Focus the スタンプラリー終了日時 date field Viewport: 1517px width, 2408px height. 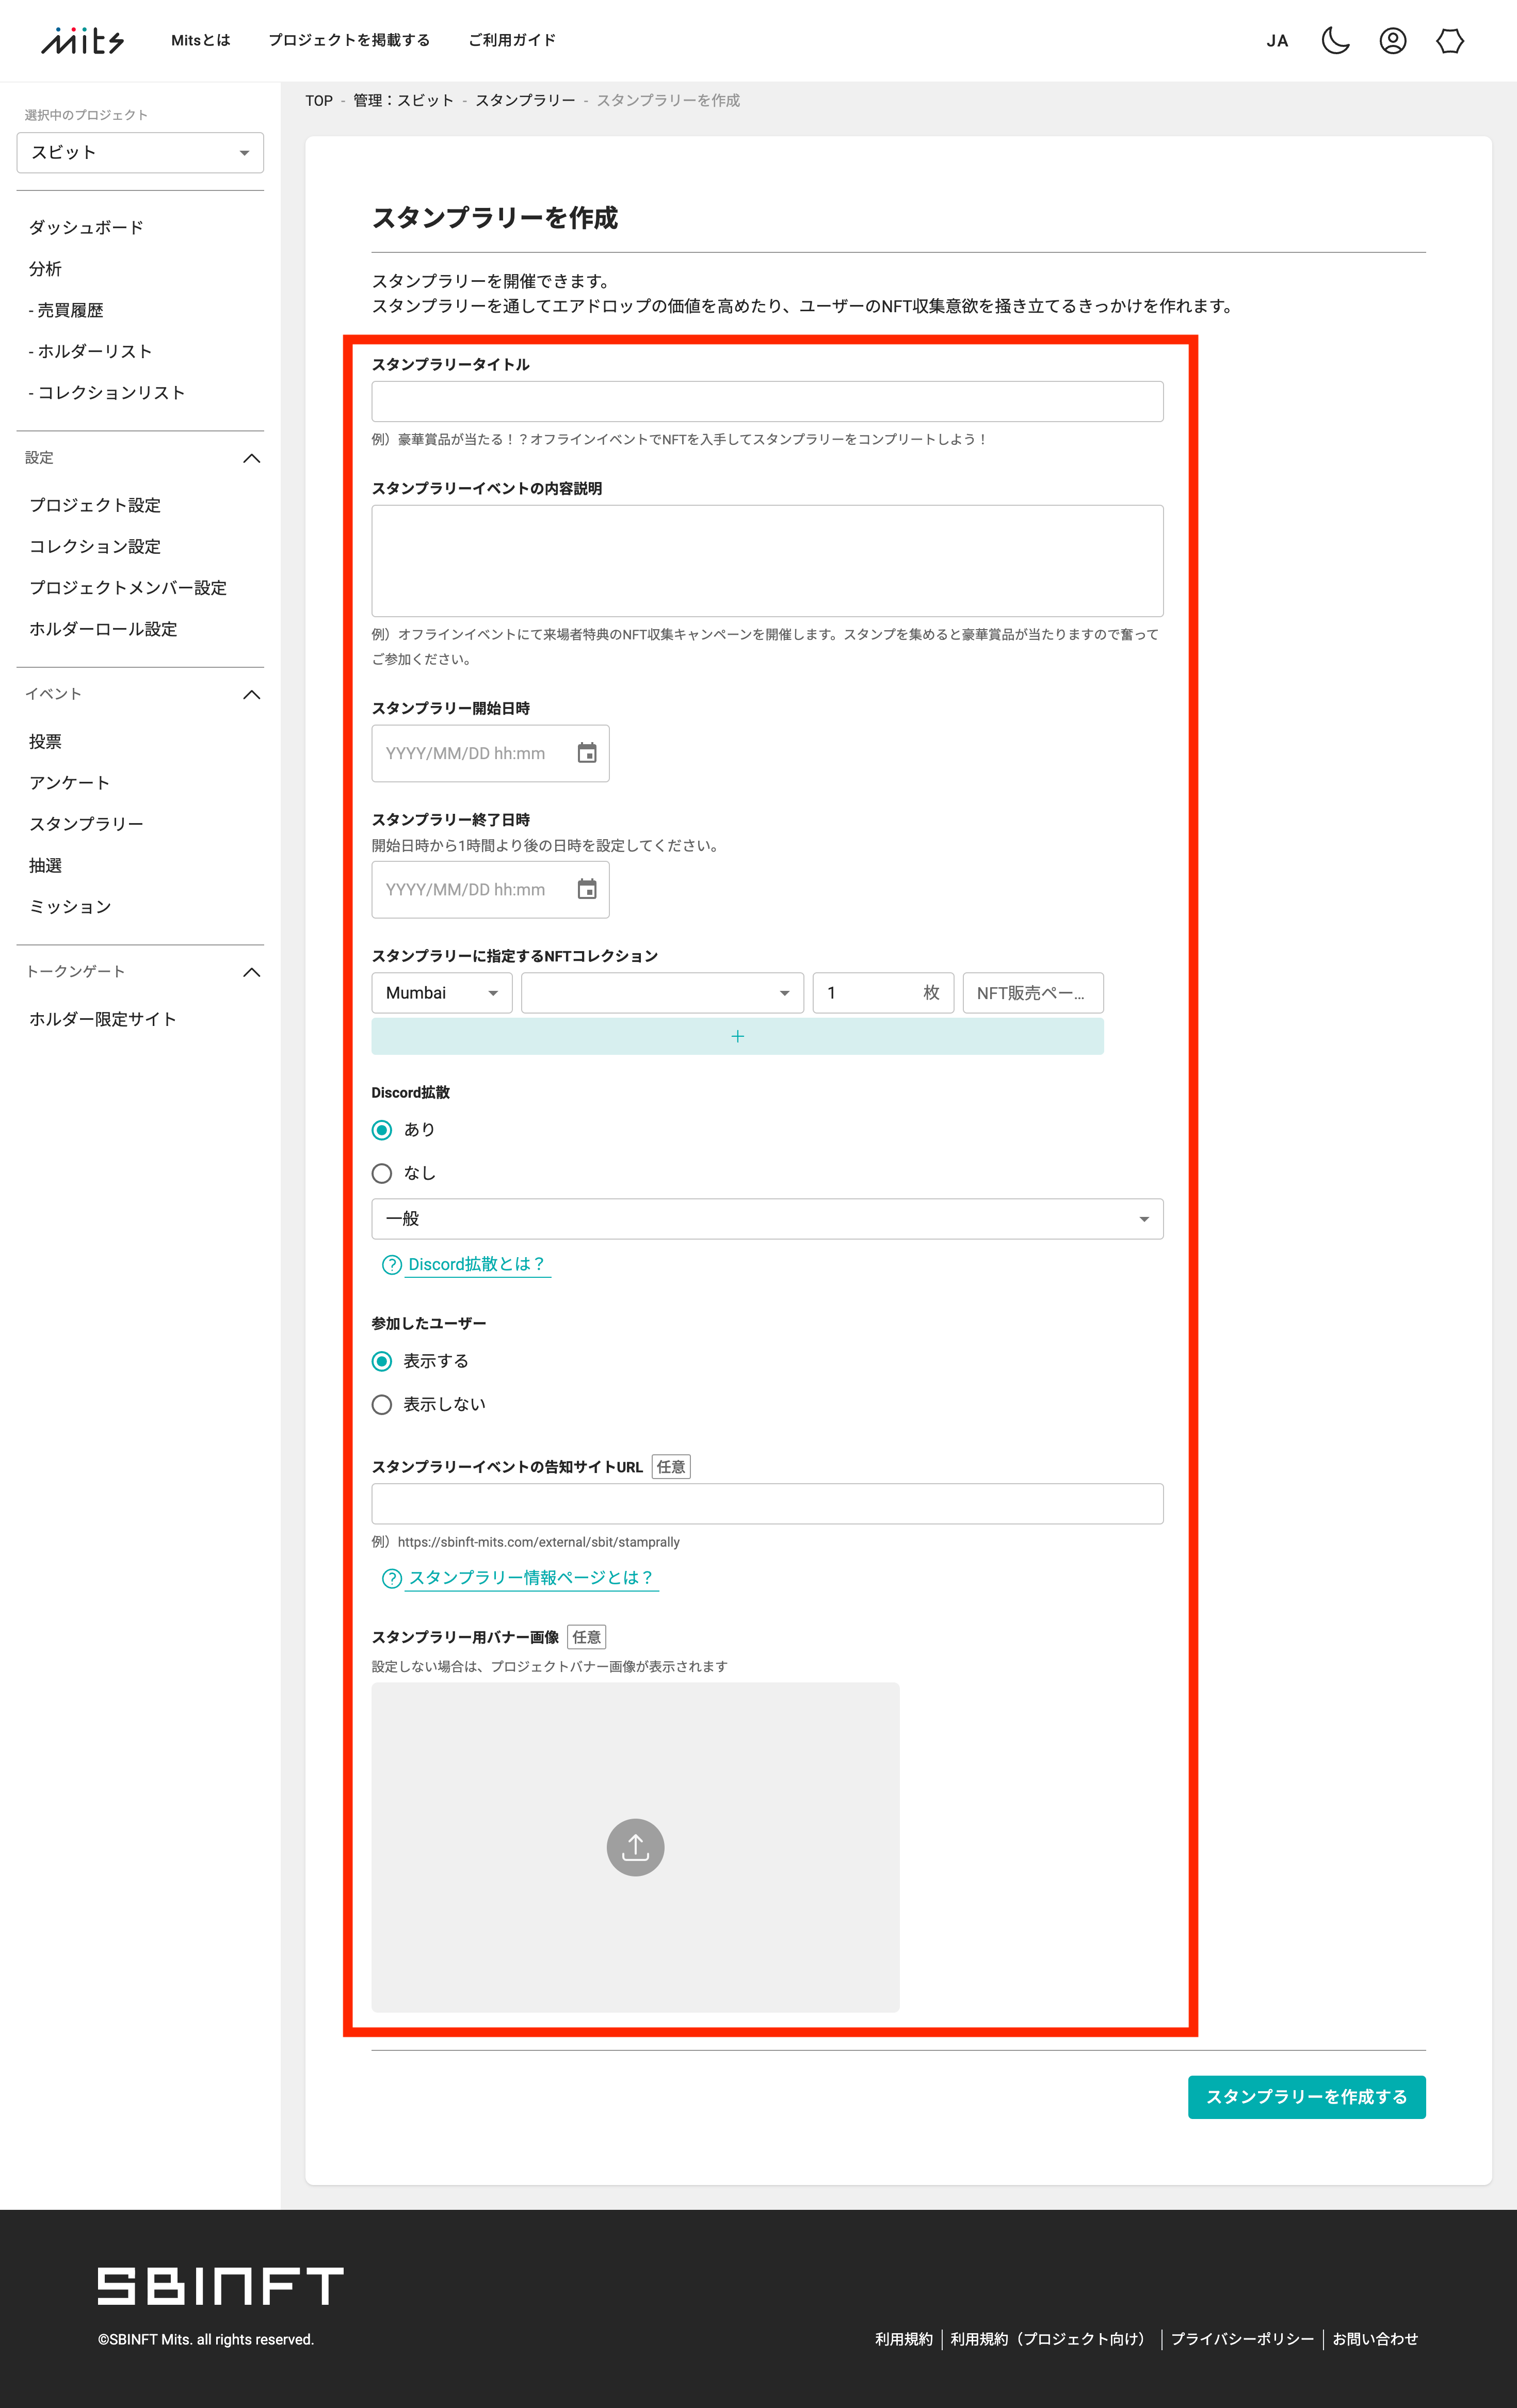point(490,889)
